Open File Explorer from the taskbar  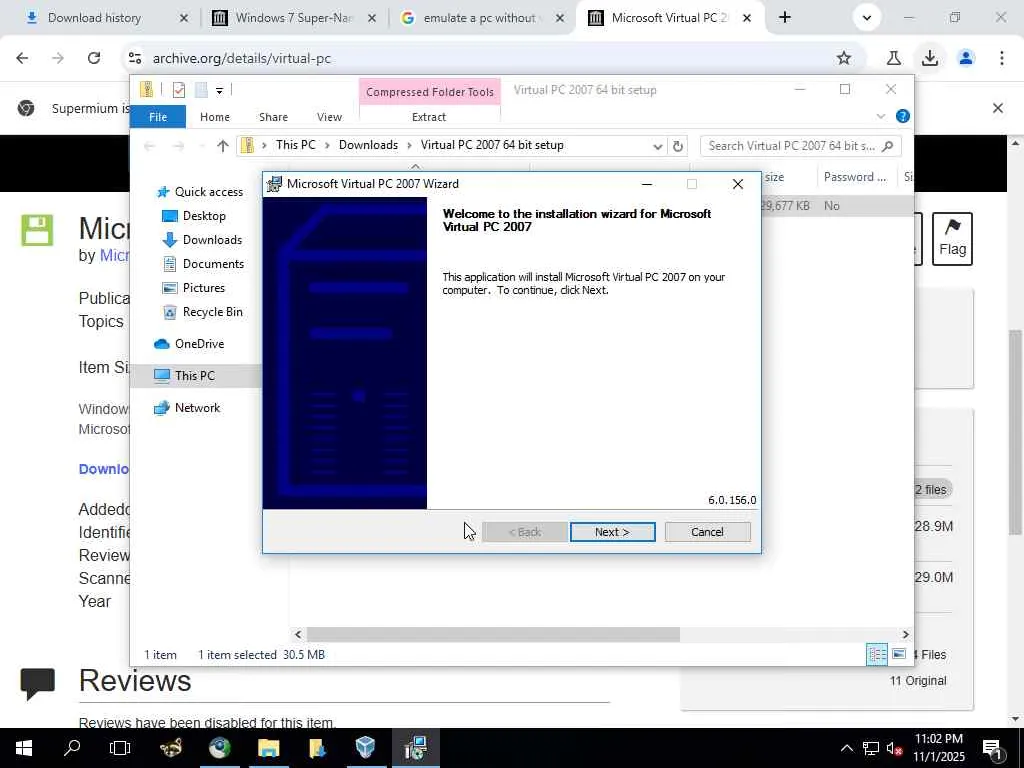pos(268,748)
